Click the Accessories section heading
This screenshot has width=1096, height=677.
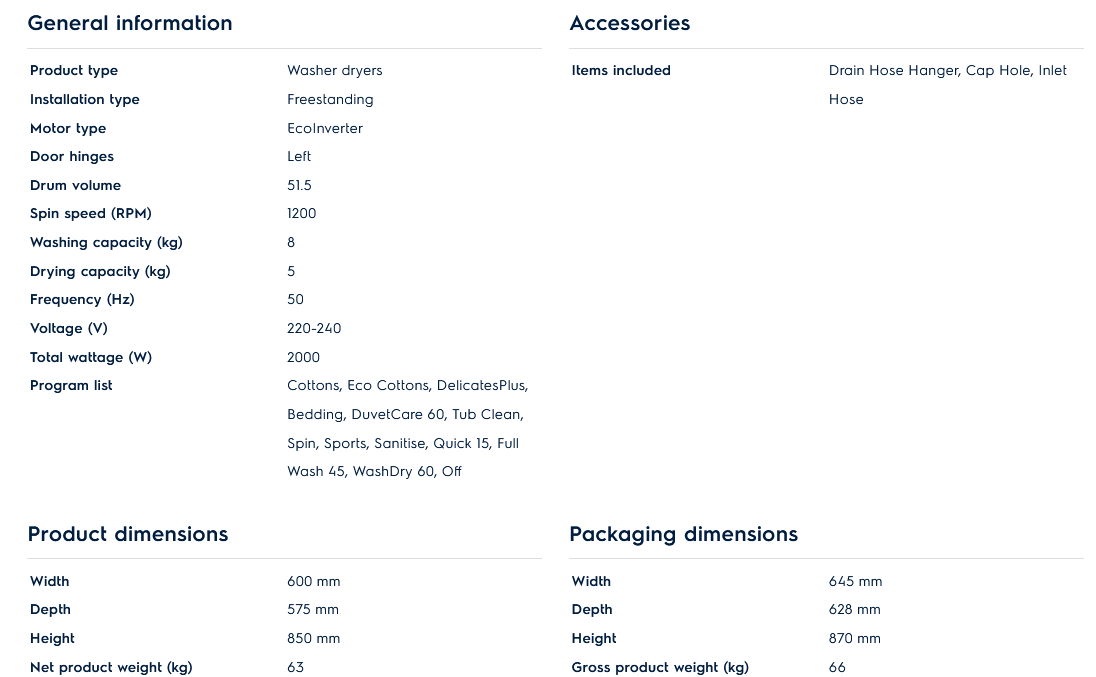(x=629, y=23)
